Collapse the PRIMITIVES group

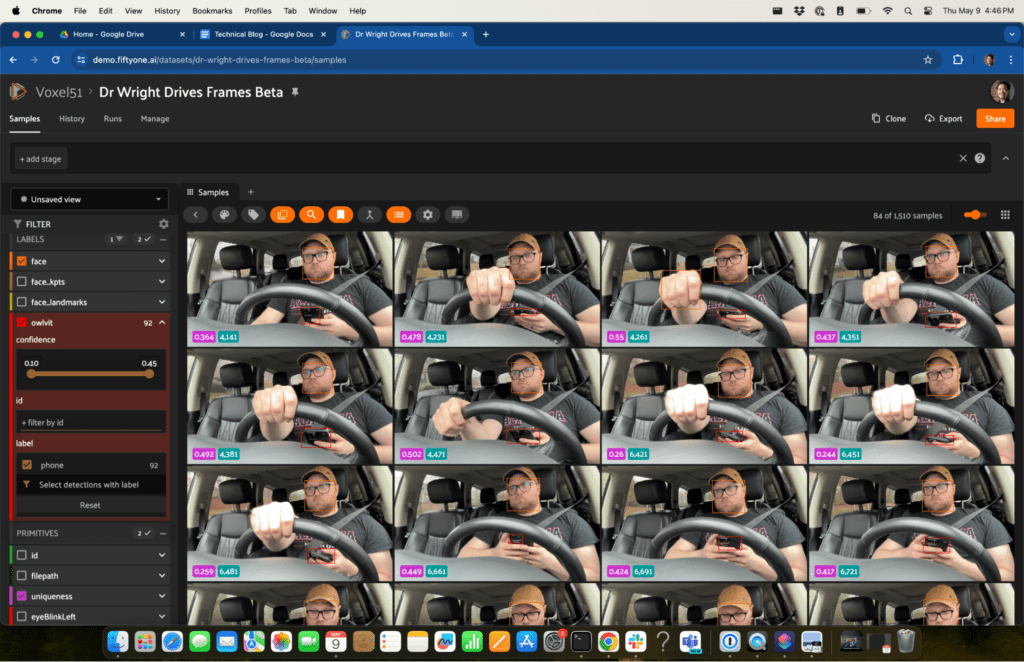(x=163, y=533)
